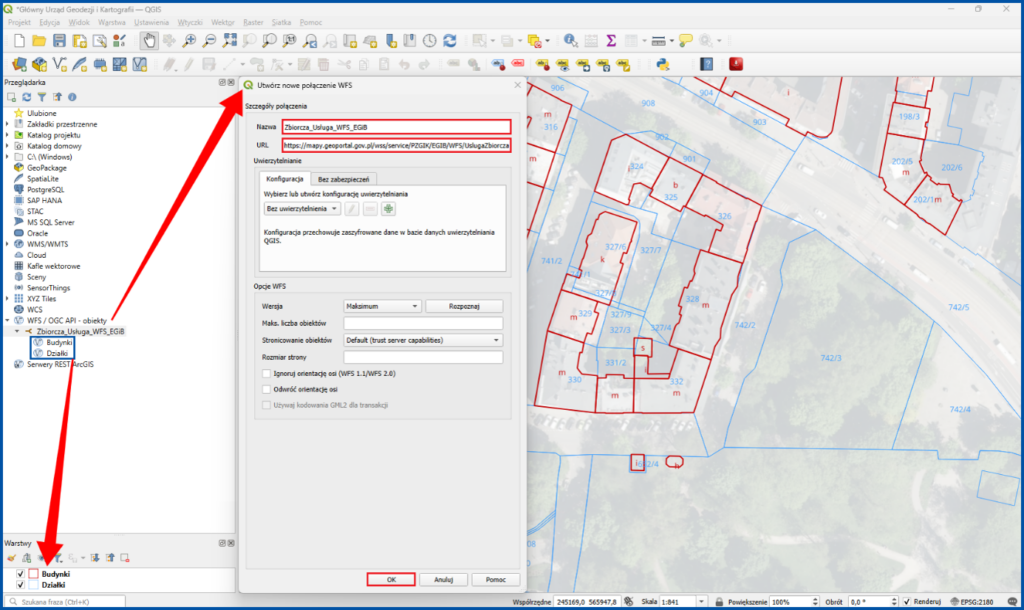Open the Skala scale dropdown
1024x610 pixels.
click(701, 602)
